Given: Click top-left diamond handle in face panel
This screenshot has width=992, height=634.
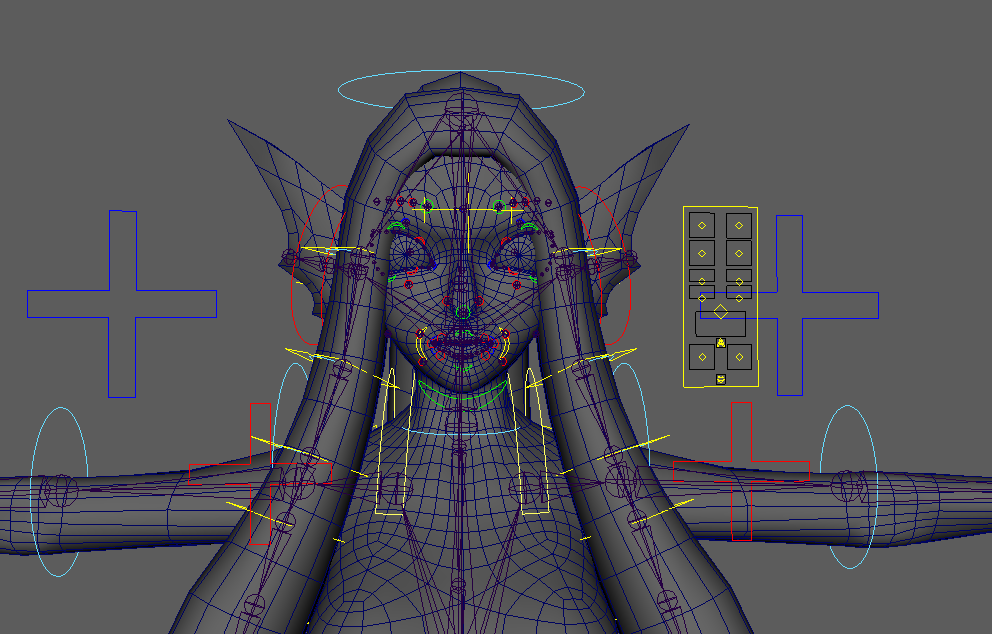Looking at the screenshot, I should (x=703, y=224).
